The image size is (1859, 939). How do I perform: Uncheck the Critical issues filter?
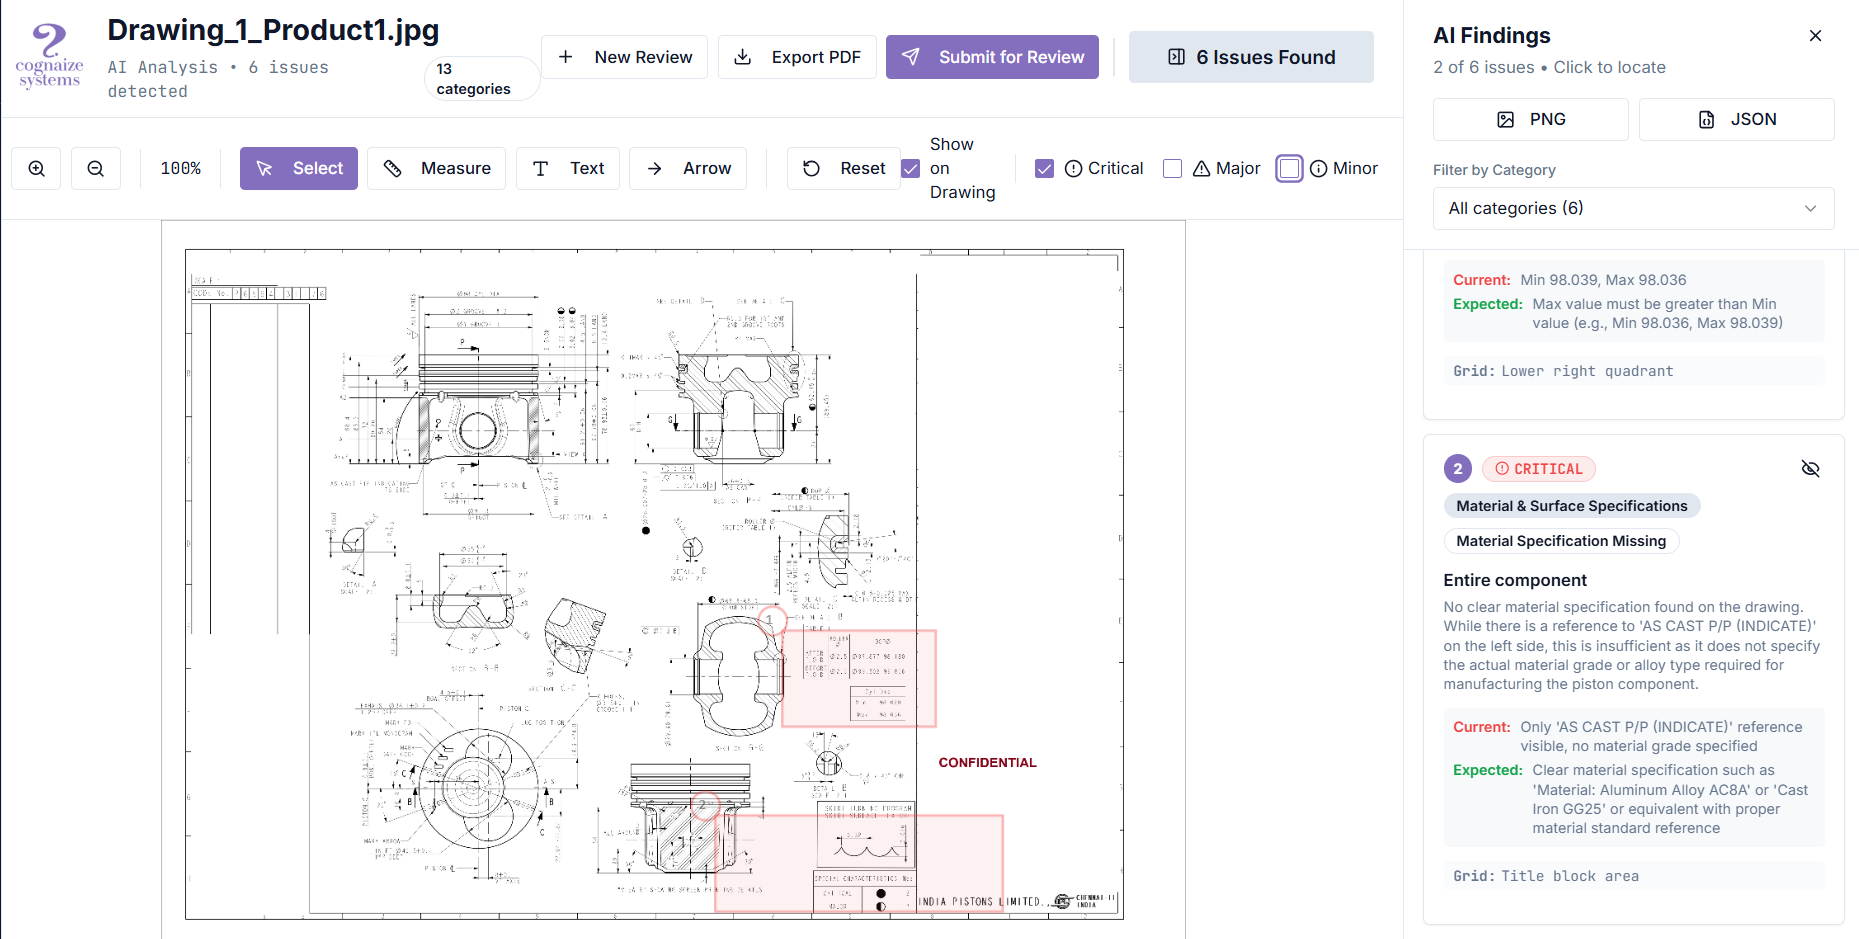[x=1044, y=168]
